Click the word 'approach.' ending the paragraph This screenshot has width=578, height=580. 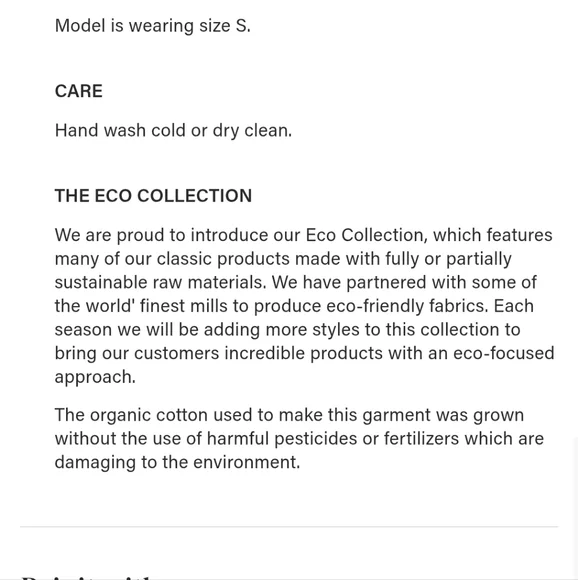click(x=95, y=377)
